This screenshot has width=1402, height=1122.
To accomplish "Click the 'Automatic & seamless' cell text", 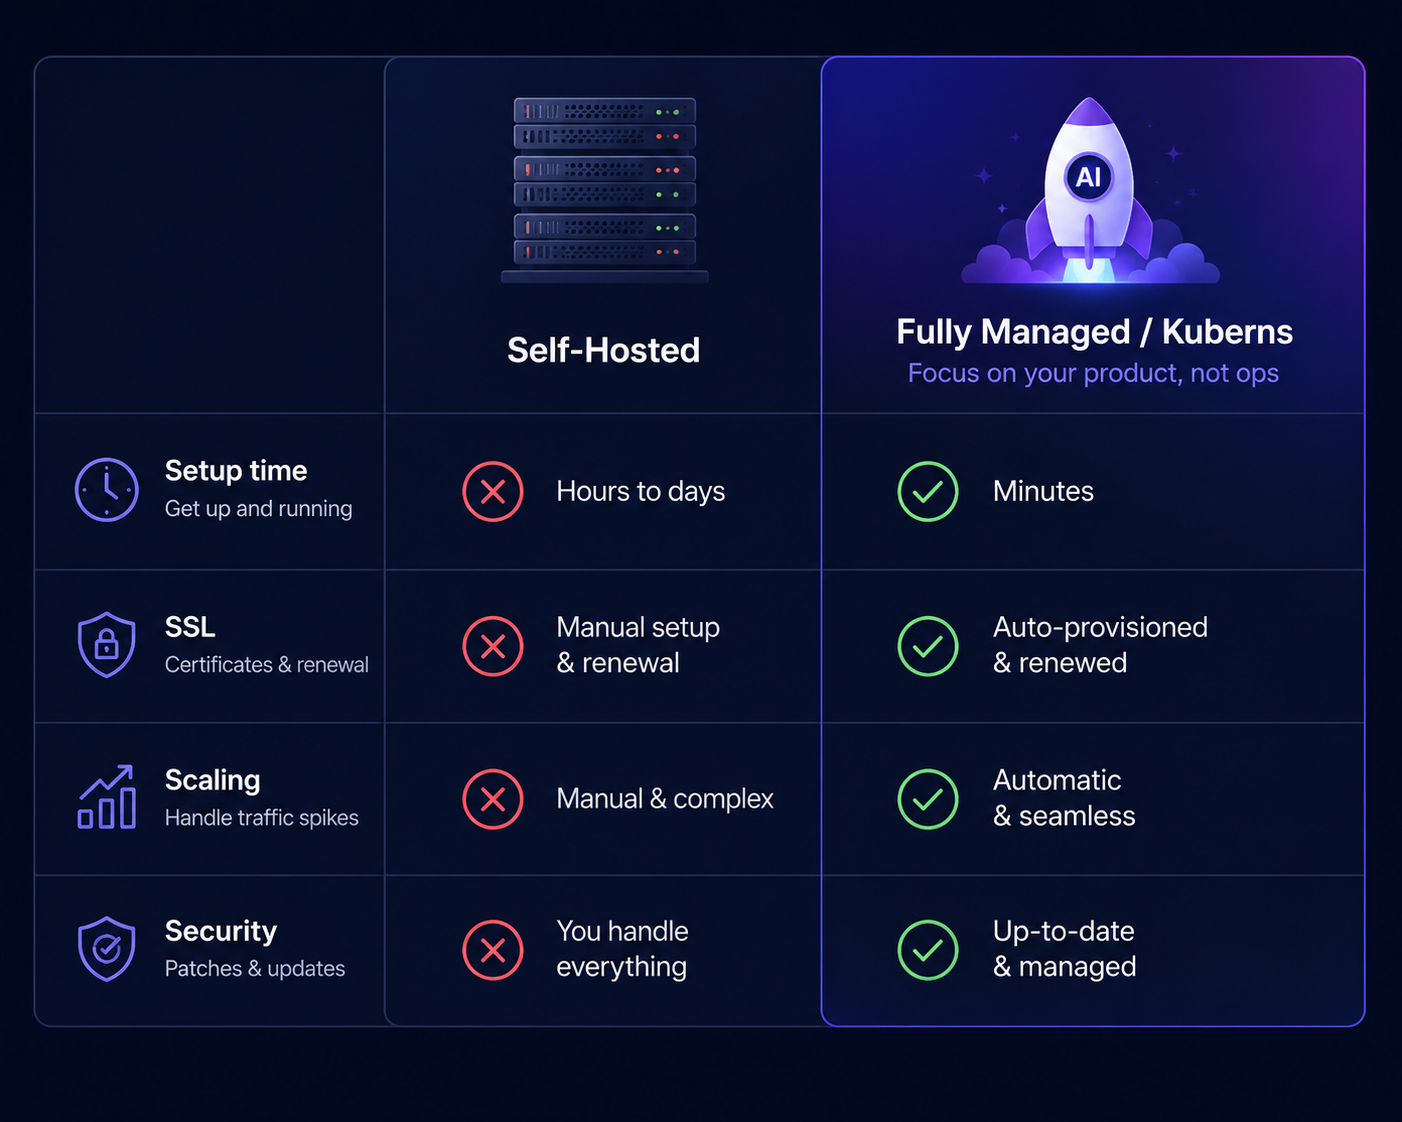I will point(1064,798).
